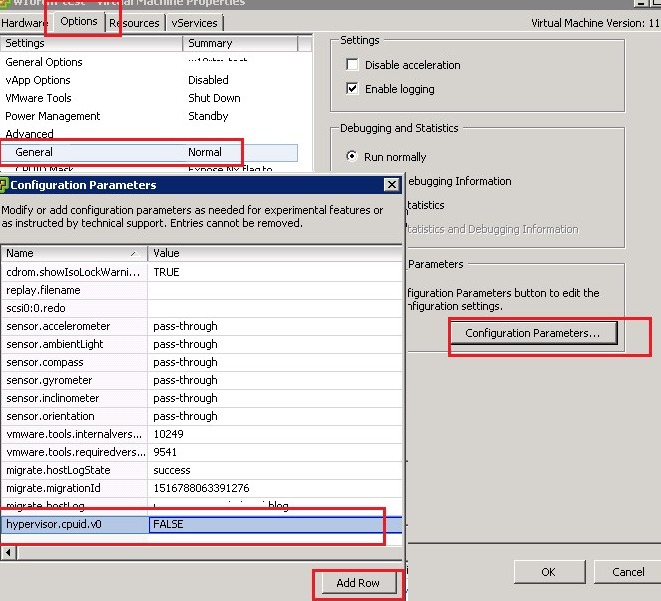661x601 pixels.
Task: Click the Configuration Parameters button
Action: pos(534,333)
